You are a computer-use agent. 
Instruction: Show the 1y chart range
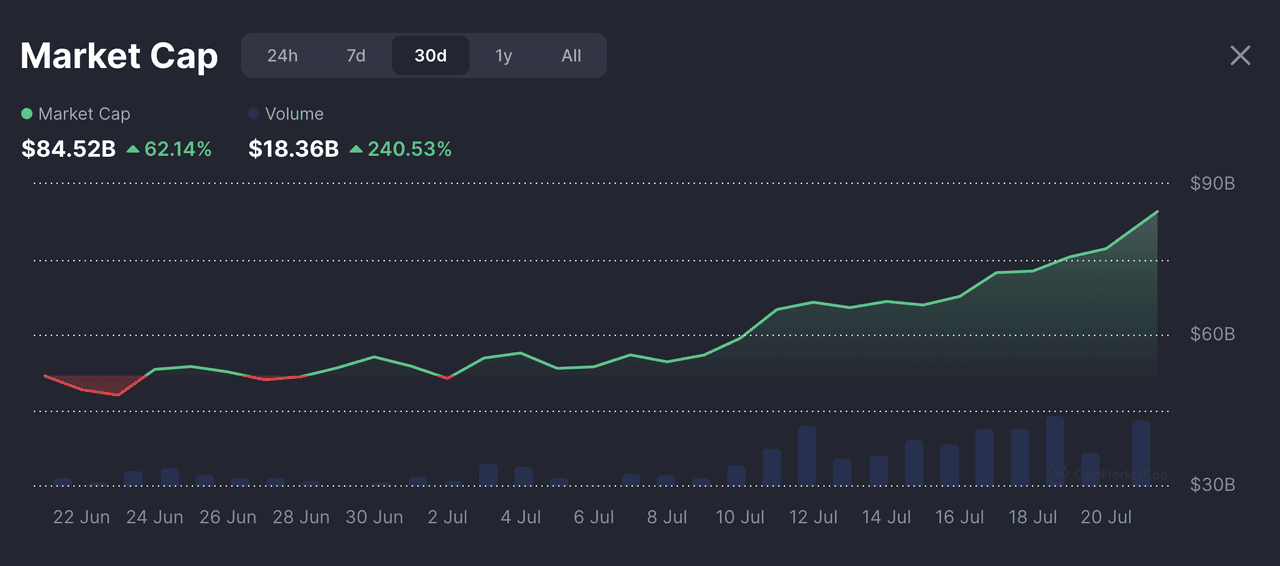pyautogui.click(x=504, y=56)
